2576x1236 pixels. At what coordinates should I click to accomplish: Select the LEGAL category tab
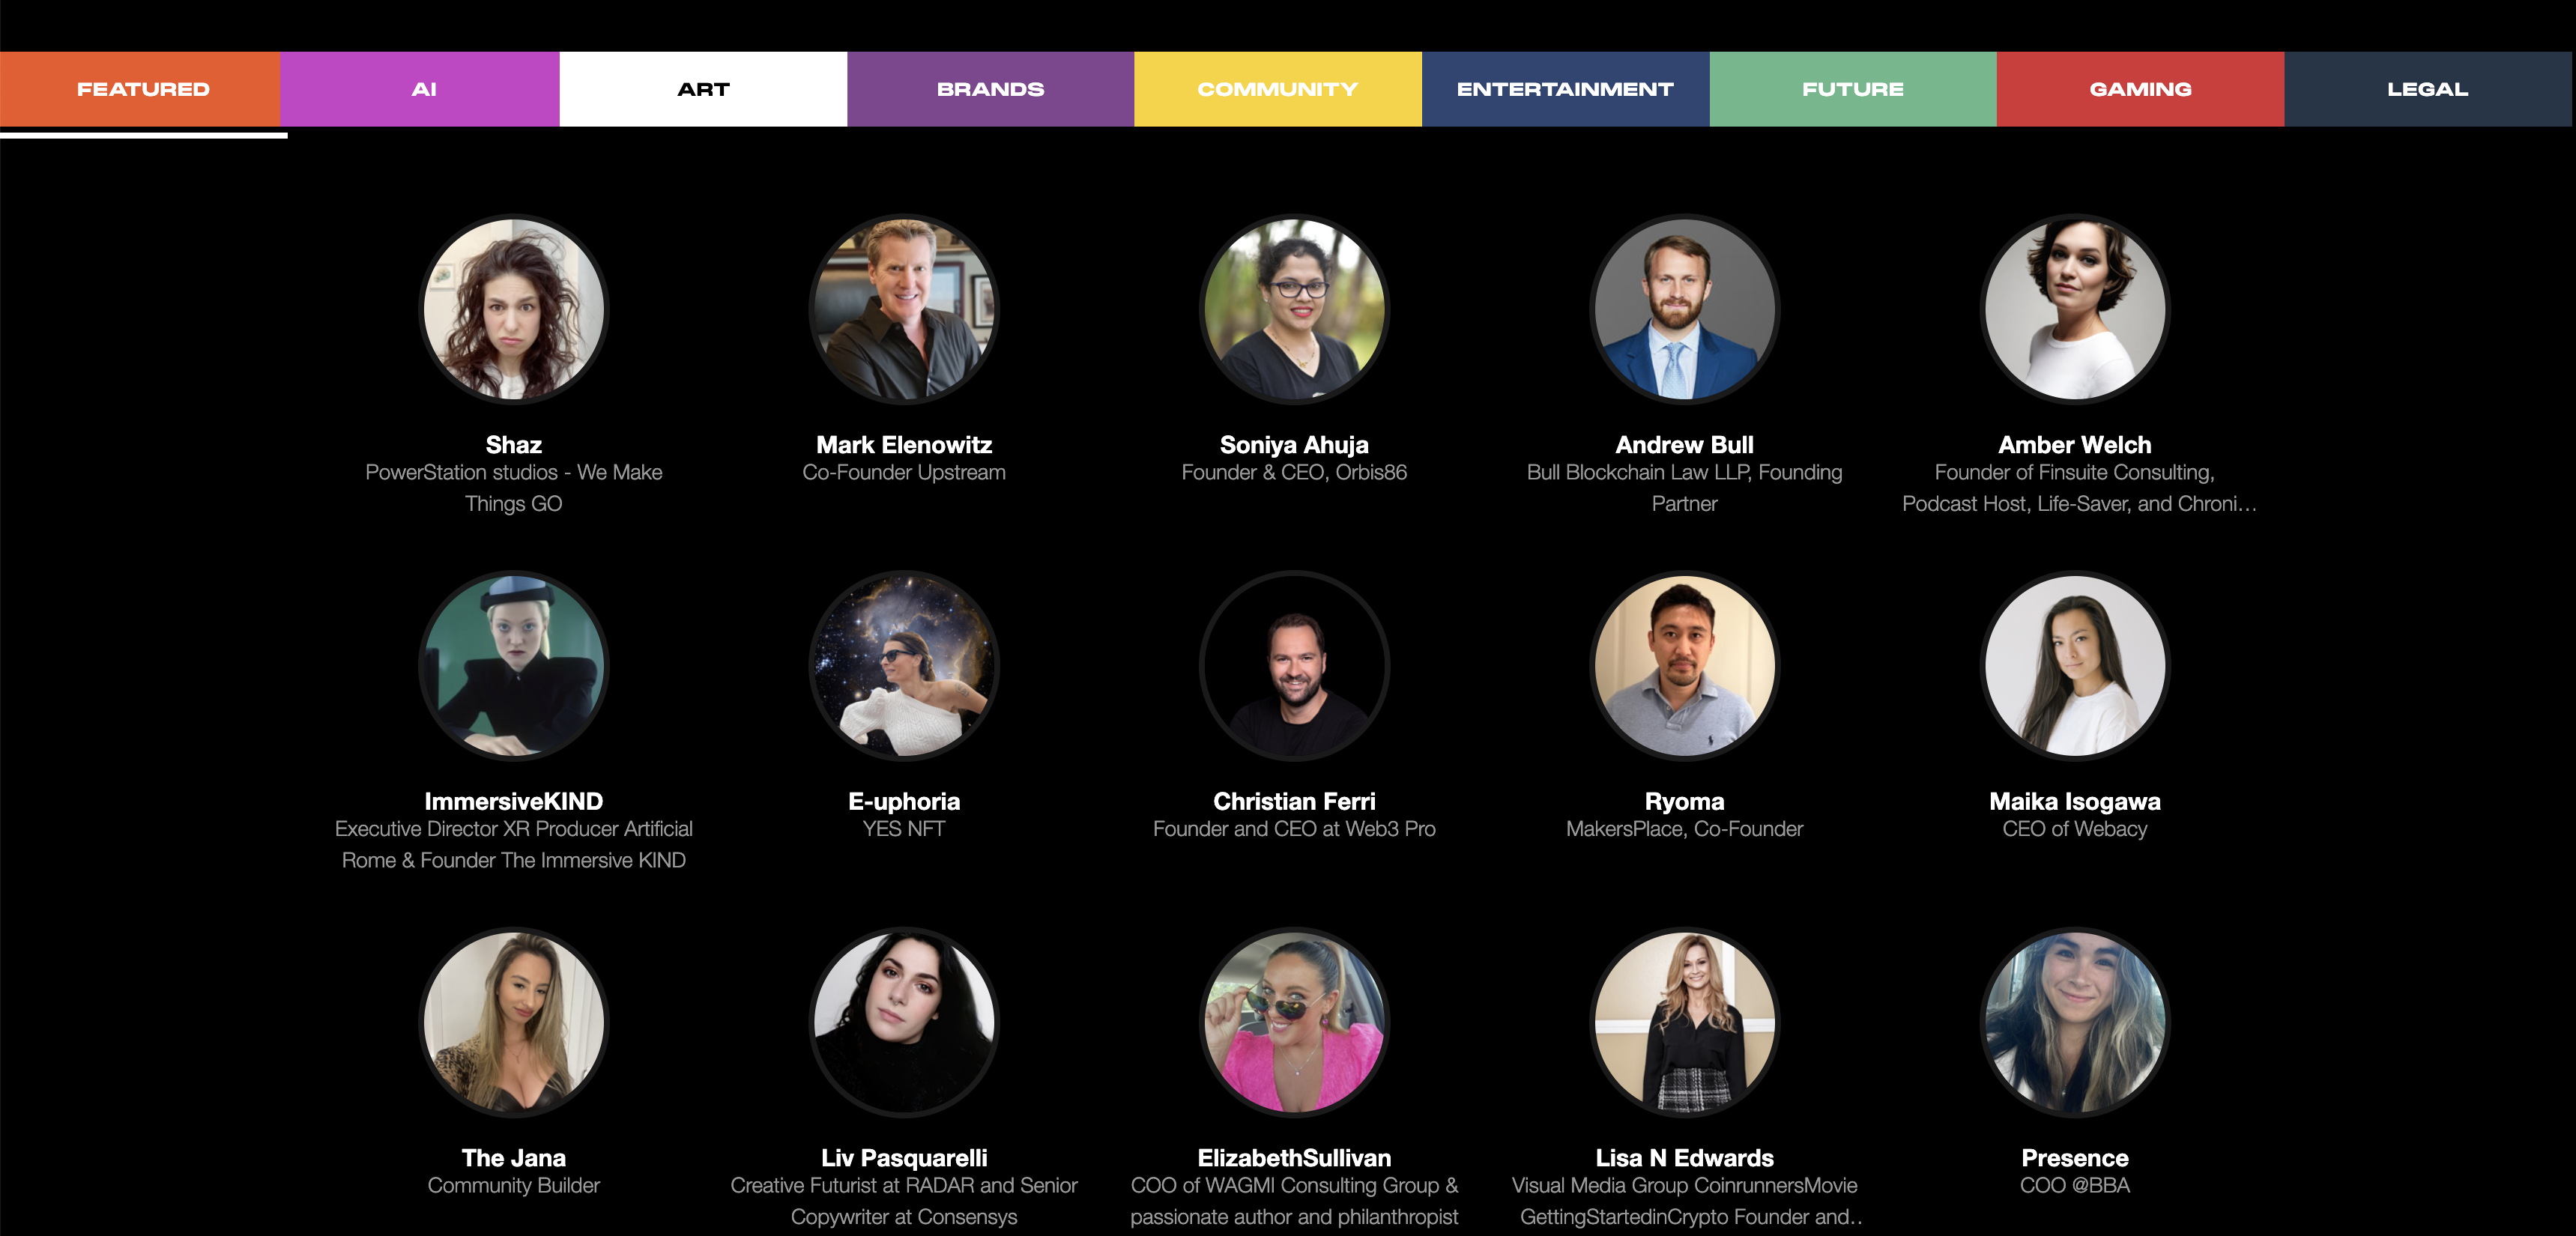[x=2426, y=88]
